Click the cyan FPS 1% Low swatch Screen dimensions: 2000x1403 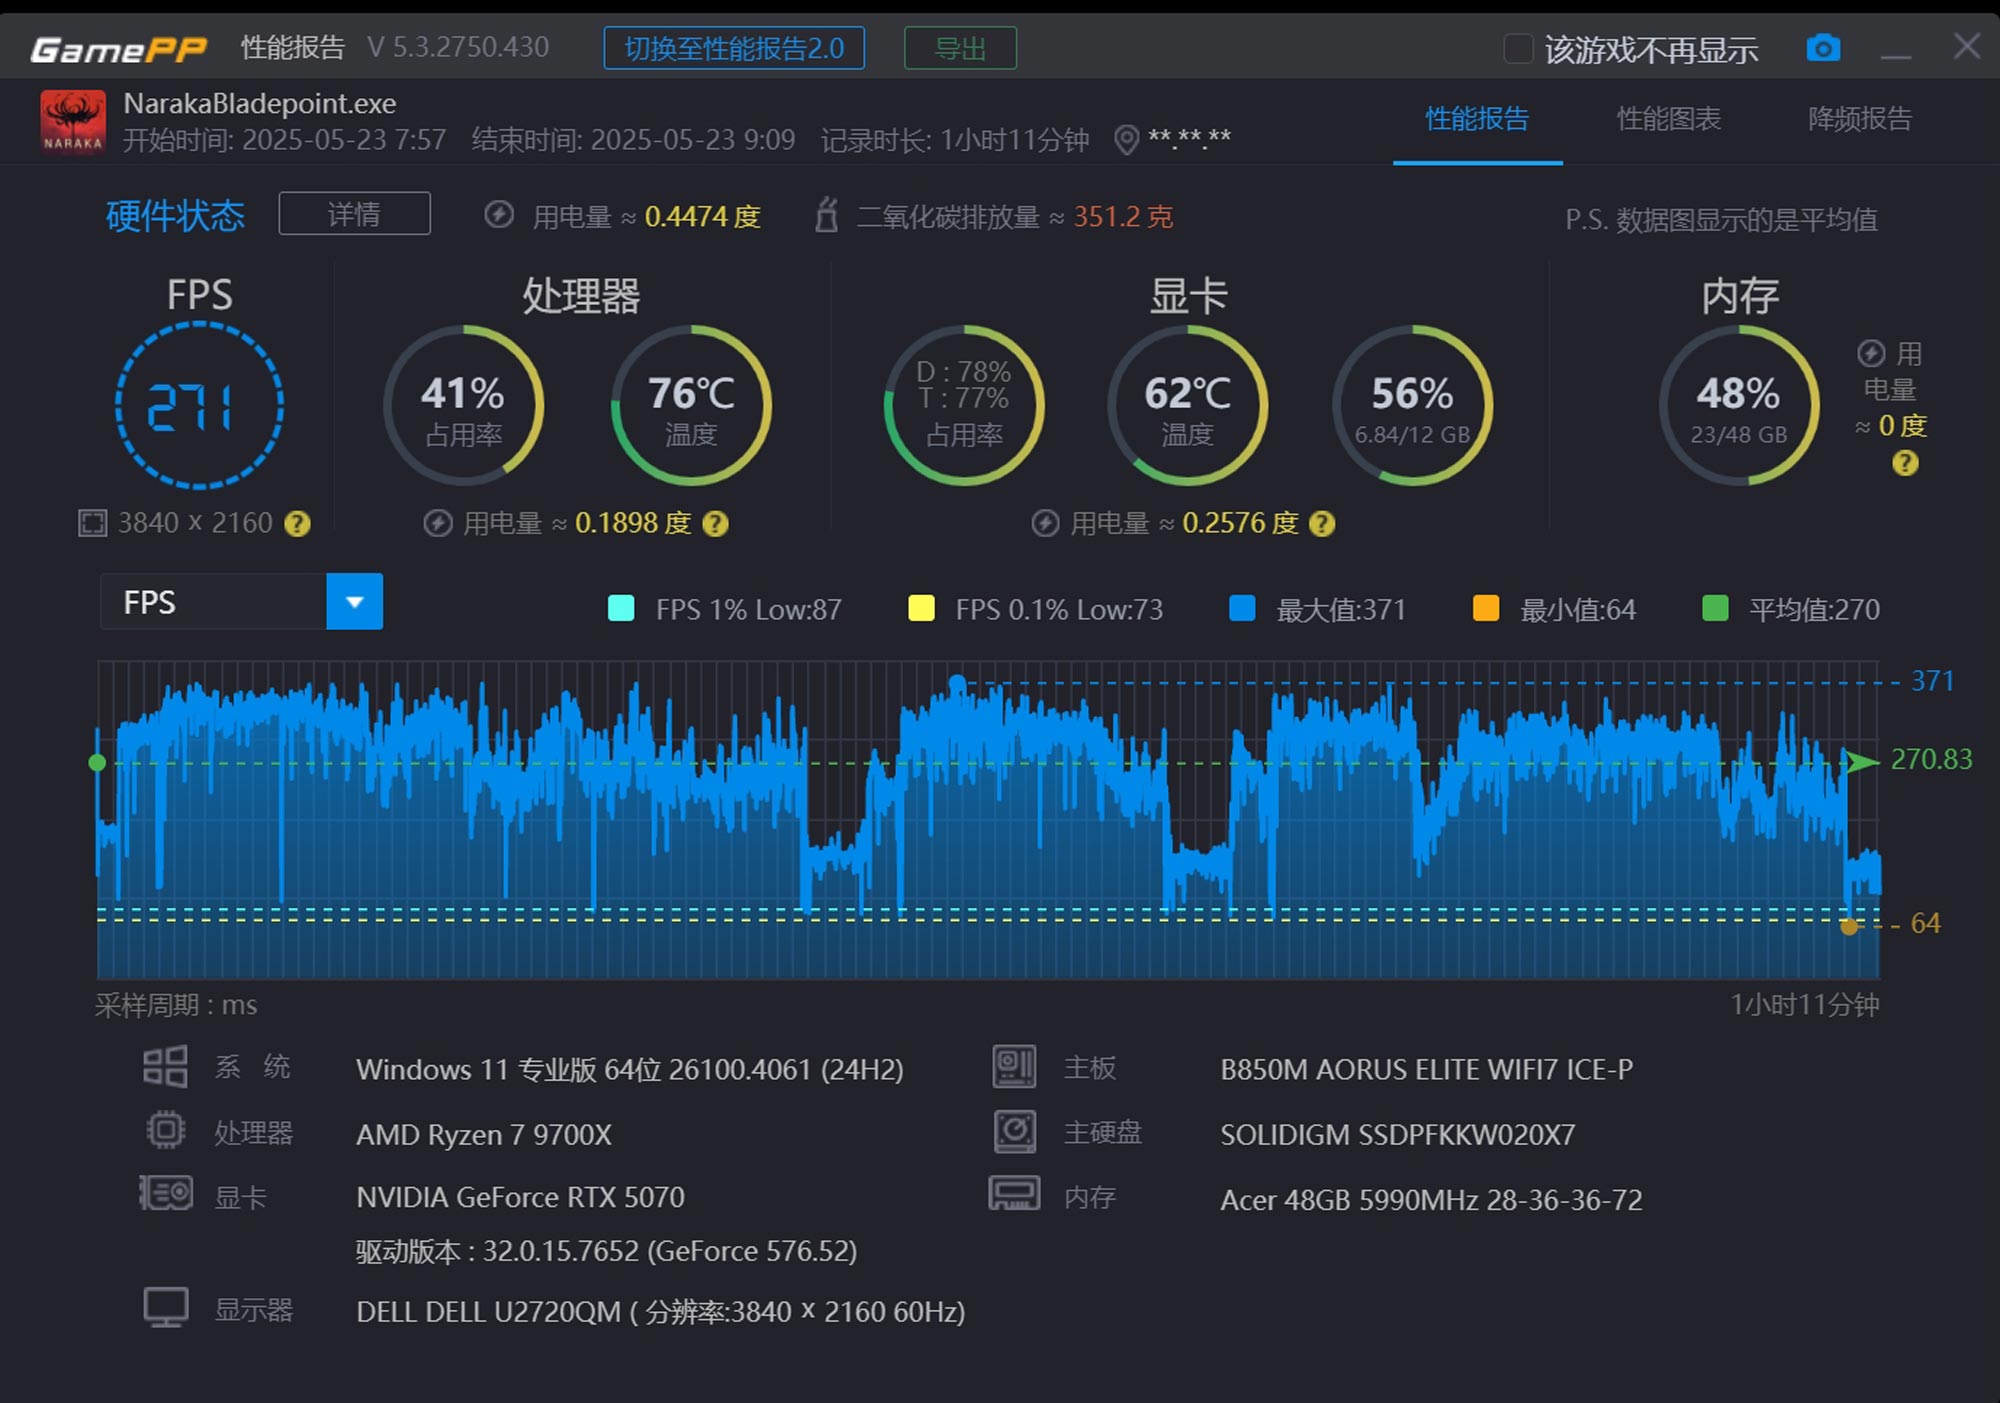tap(621, 609)
